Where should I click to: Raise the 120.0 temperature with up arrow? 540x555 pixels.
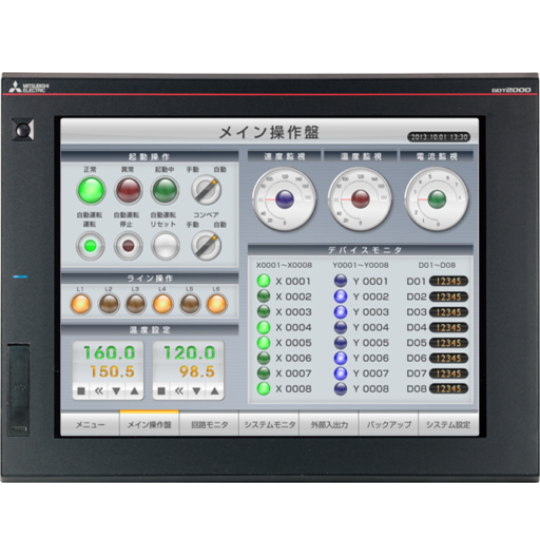click(214, 391)
